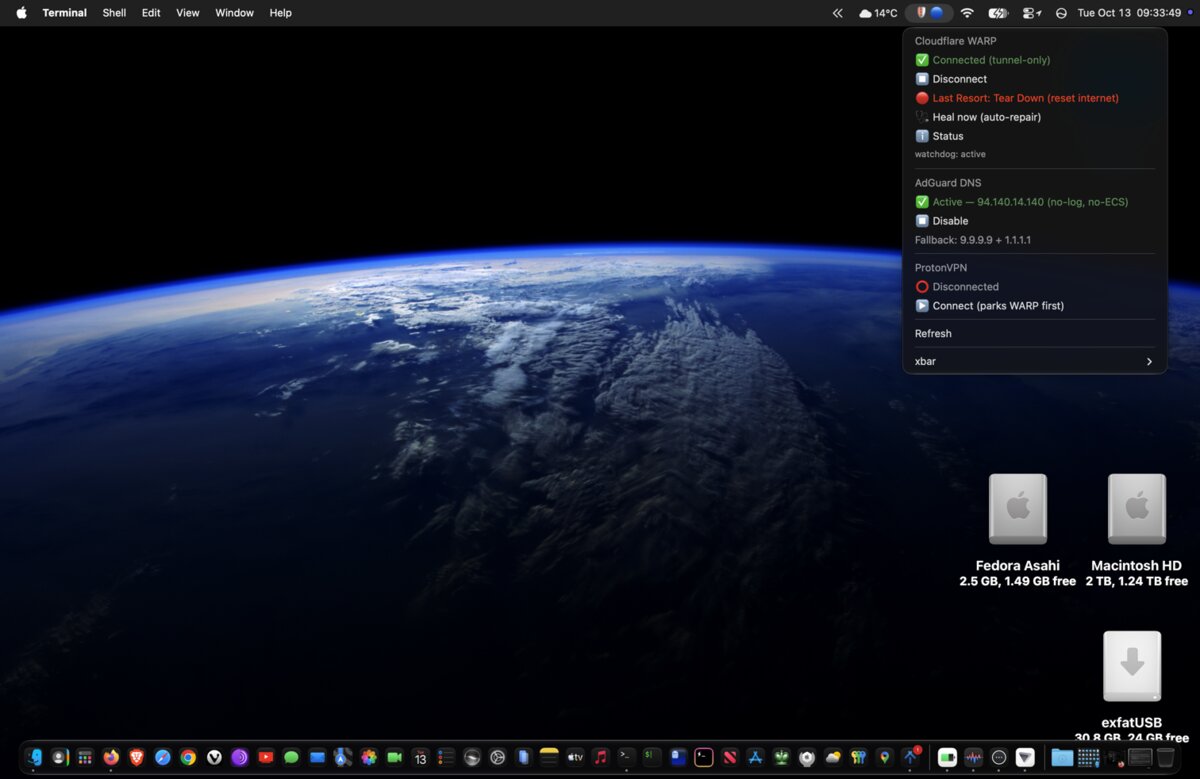The height and width of the screenshot is (779, 1200).
Task: Open the Shell menu
Action: [x=114, y=13]
